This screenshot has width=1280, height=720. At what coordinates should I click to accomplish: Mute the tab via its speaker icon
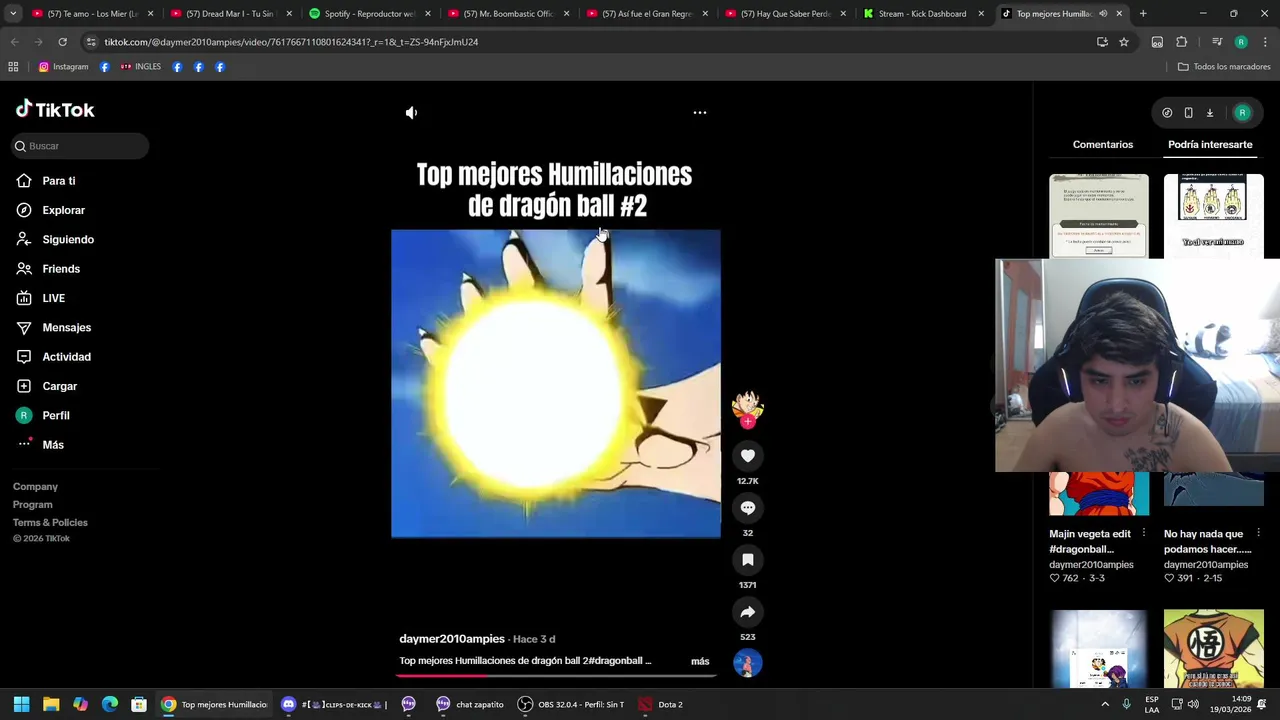coord(1103,14)
